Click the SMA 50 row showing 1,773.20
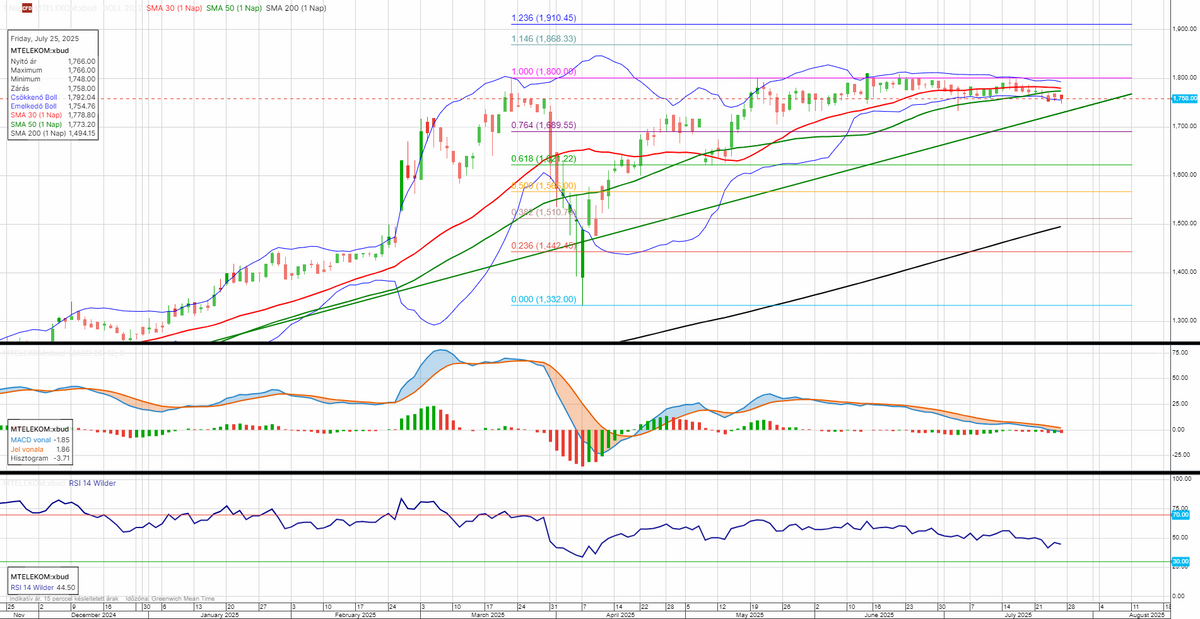Screen dimensions: 1200x619 coord(53,124)
